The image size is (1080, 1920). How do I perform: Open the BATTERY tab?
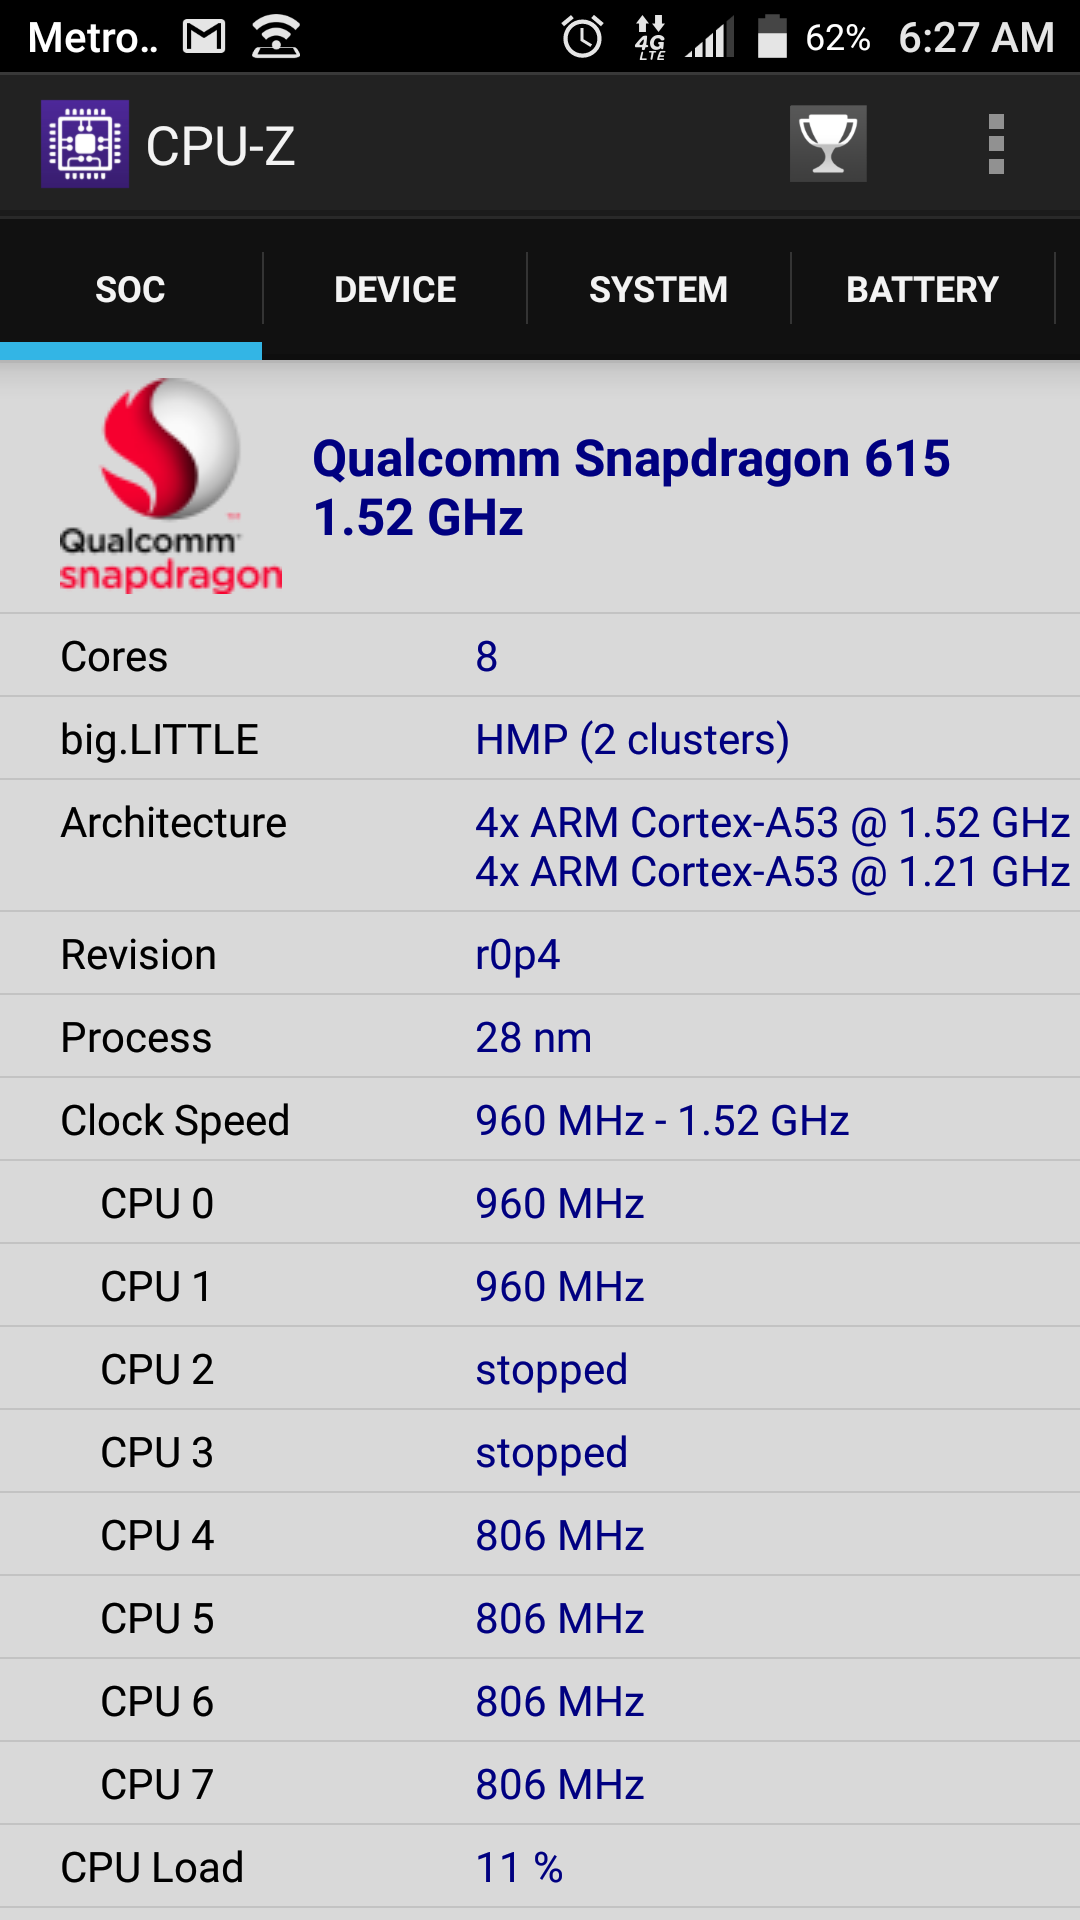[x=923, y=289]
